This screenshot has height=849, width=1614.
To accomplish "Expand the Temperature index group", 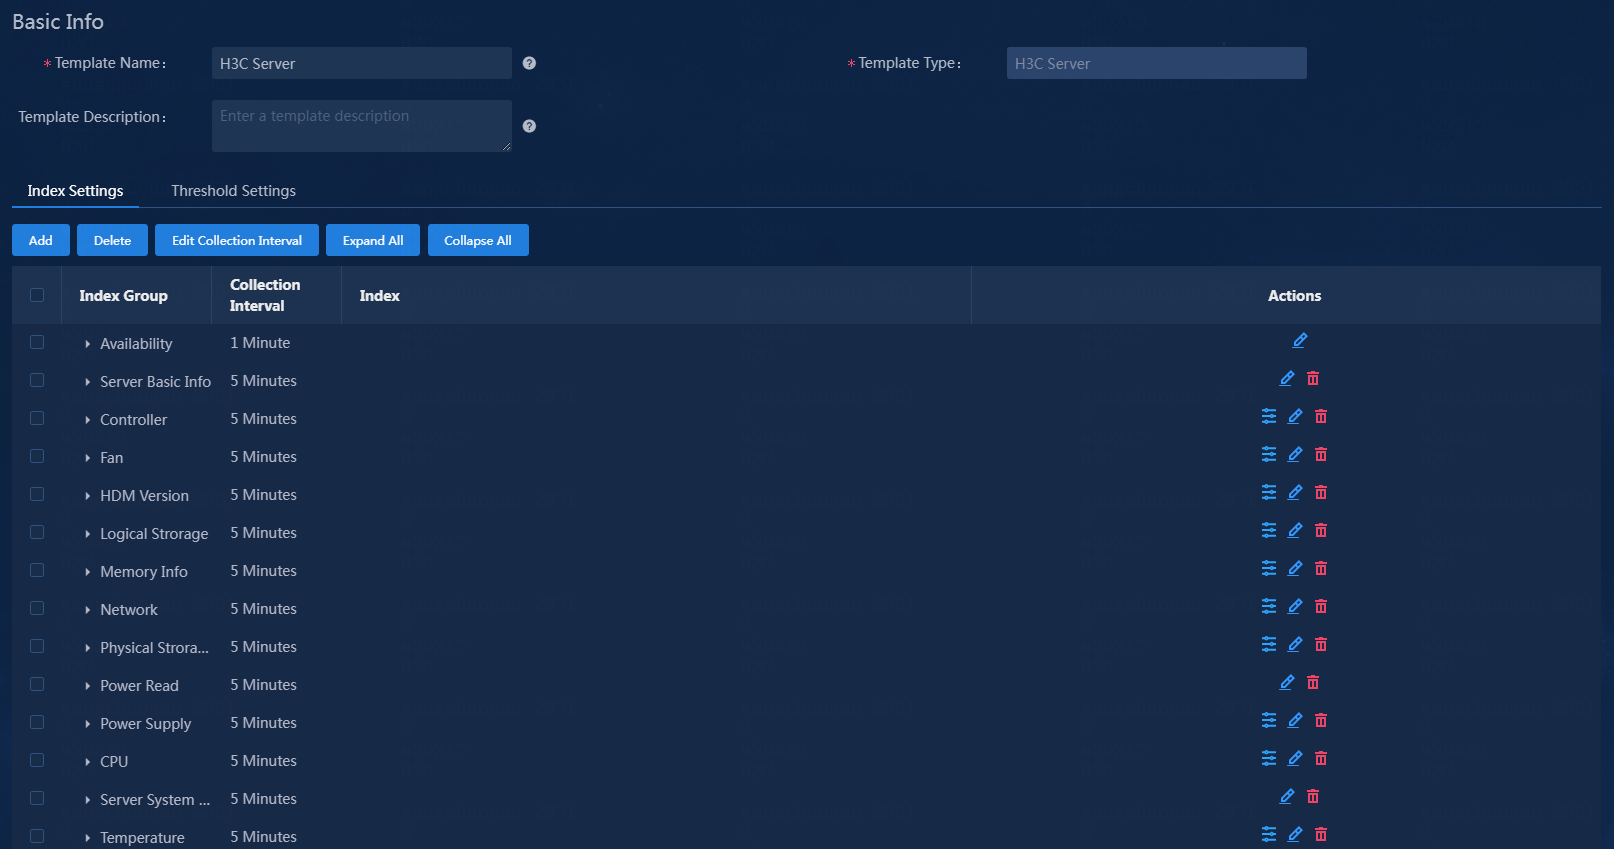I will tap(88, 838).
